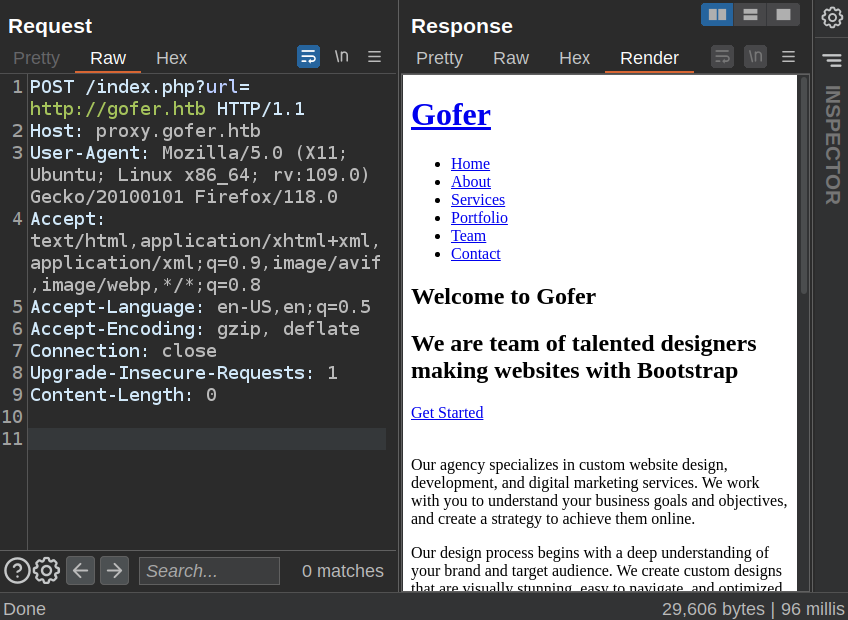Open Request panel options menu
Viewport: 848px width, 620px height.
pyautogui.click(x=374, y=57)
